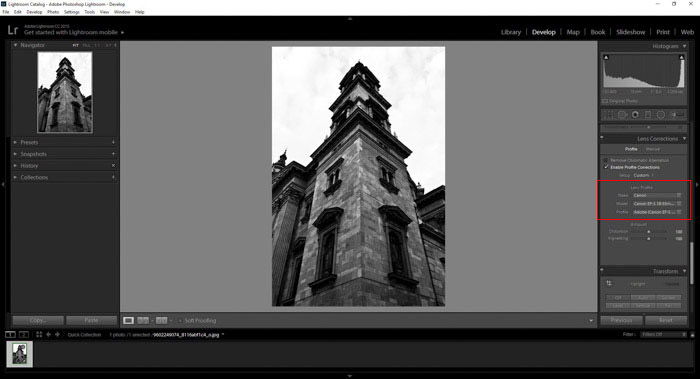Click main window display button 1

[10, 334]
